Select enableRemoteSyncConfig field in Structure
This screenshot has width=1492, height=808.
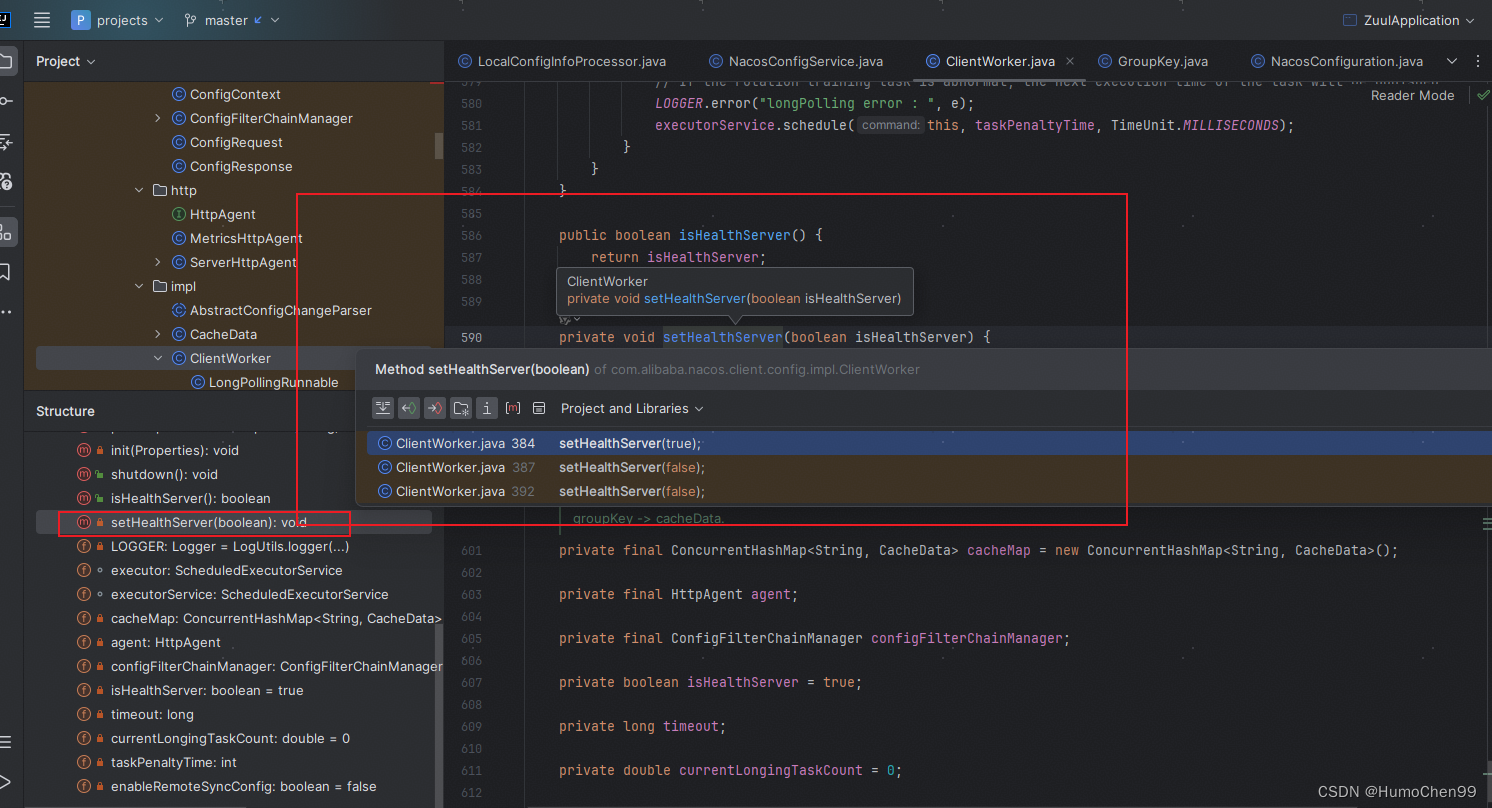point(244,786)
